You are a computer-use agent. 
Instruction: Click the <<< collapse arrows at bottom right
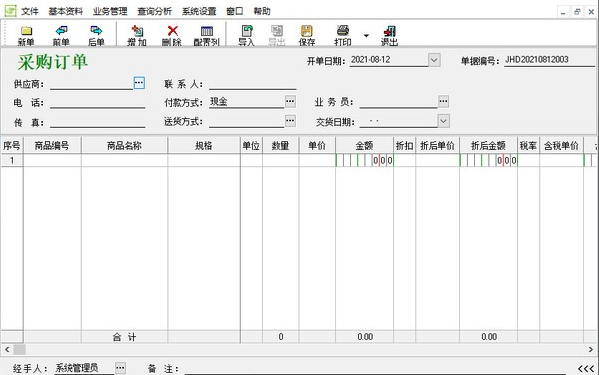[x=586, y=369]
